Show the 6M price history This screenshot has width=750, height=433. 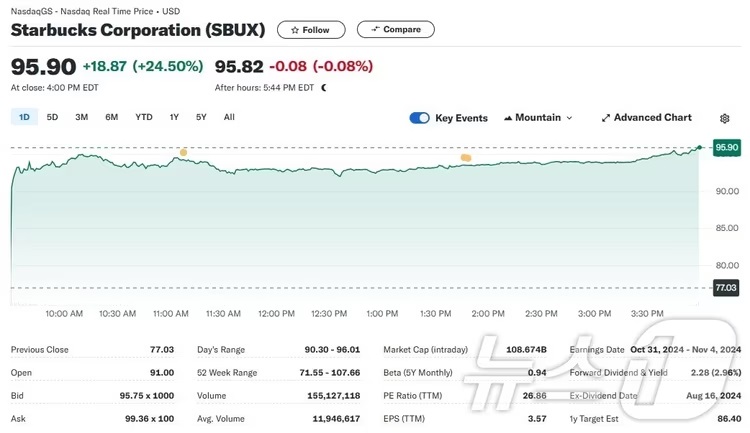click(x=112, y=117)
